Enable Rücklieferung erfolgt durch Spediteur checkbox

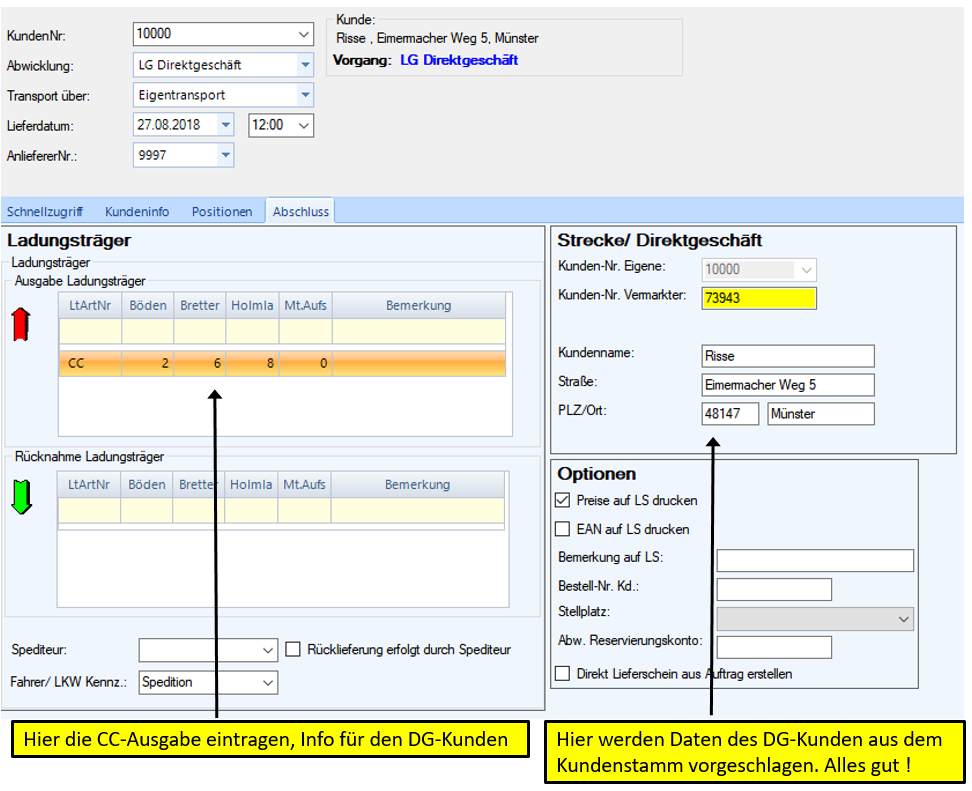(293, 649)
